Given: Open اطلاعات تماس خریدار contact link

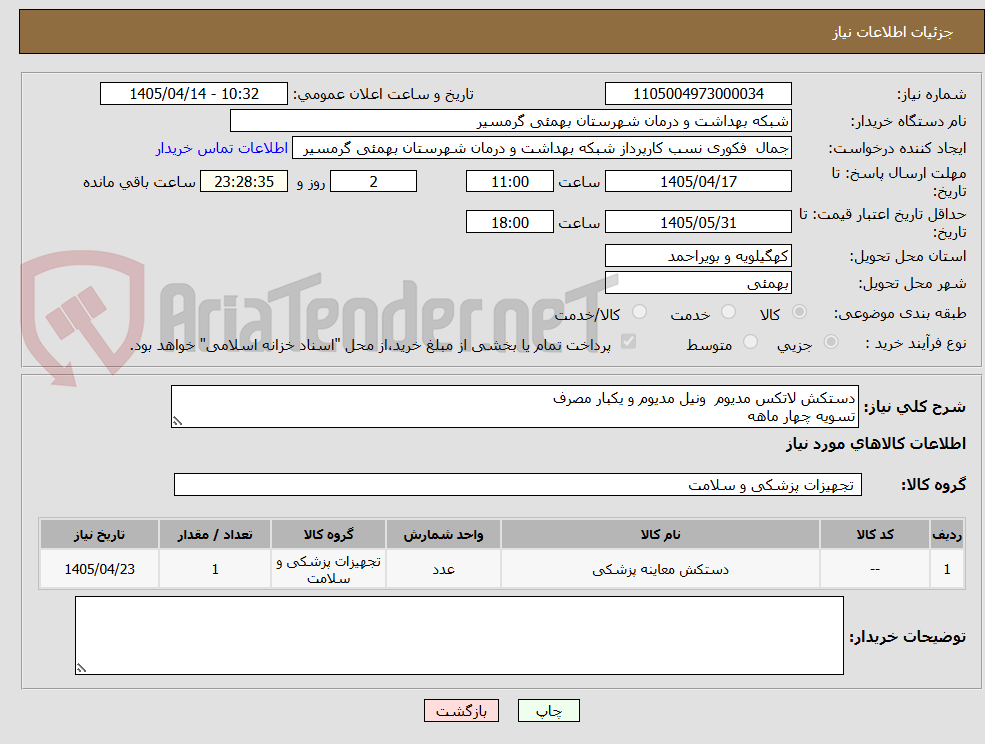Looking at the screenshot, I should click(222, 148).
